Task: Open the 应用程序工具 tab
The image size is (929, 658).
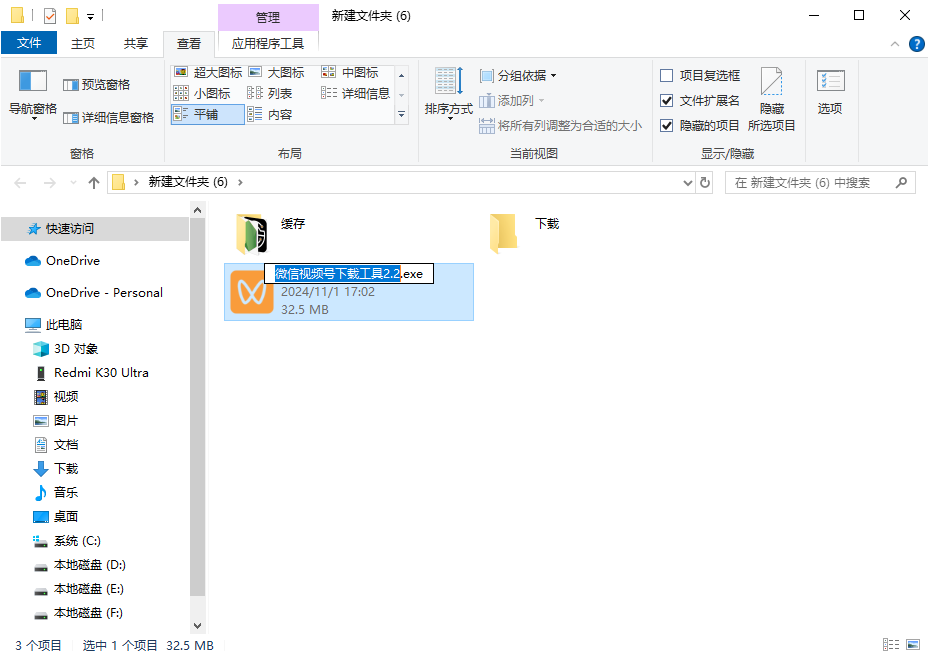Action: click(x=266, y=43)
